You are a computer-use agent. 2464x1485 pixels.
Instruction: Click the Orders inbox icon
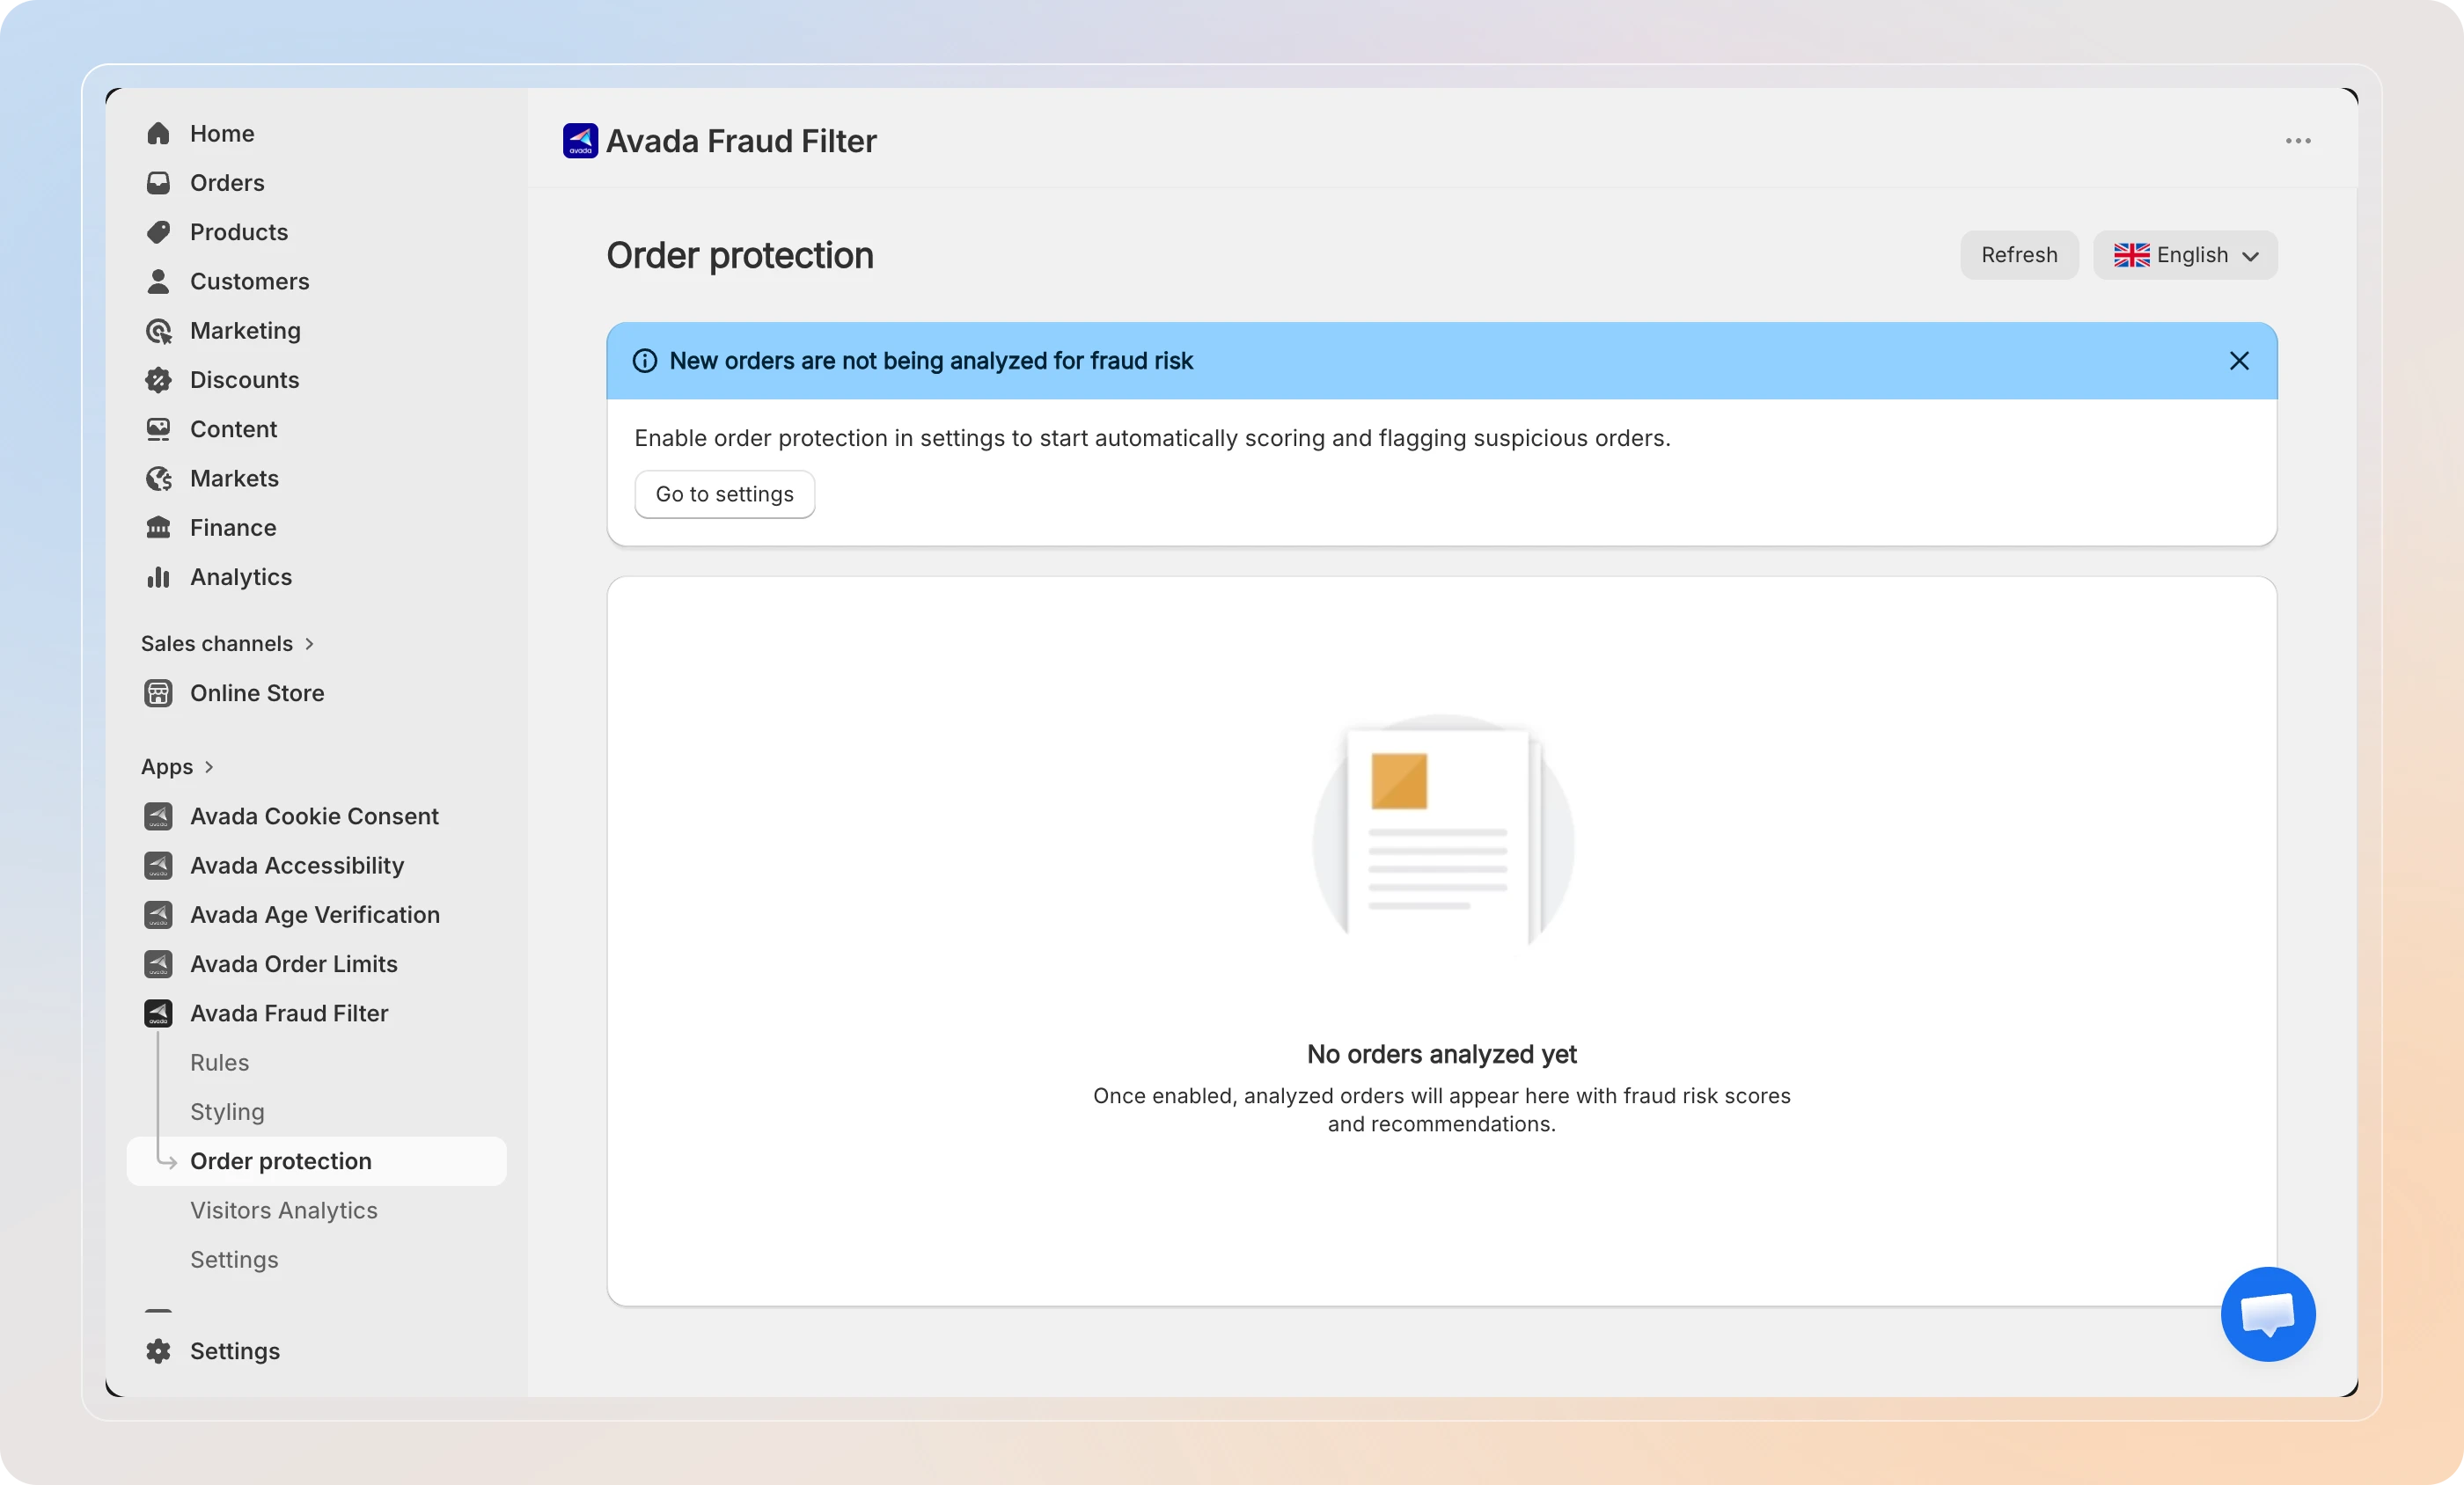pyautogui.click(x=158, y=182)
